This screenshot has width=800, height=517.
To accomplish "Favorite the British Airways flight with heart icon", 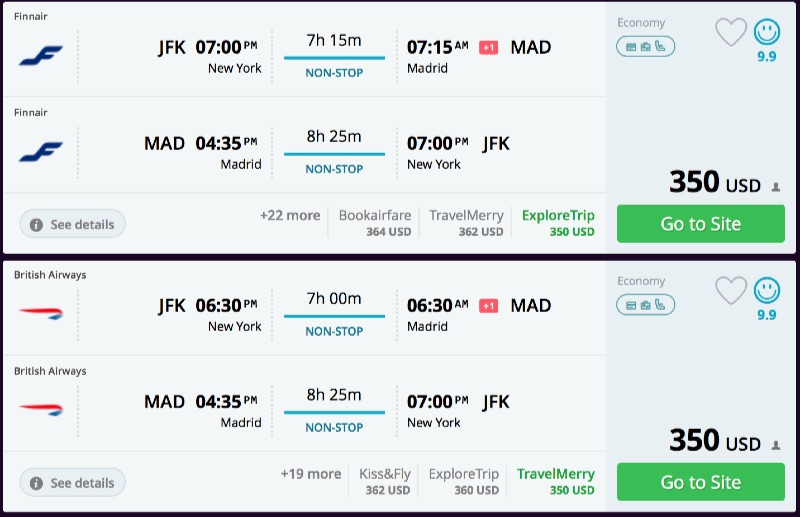I will 731,291.
